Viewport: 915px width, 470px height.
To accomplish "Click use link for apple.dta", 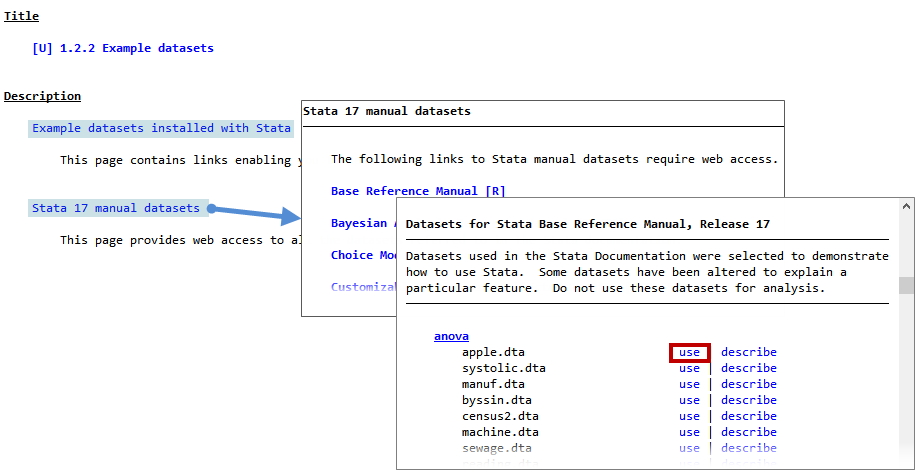I will coord(689,353).
